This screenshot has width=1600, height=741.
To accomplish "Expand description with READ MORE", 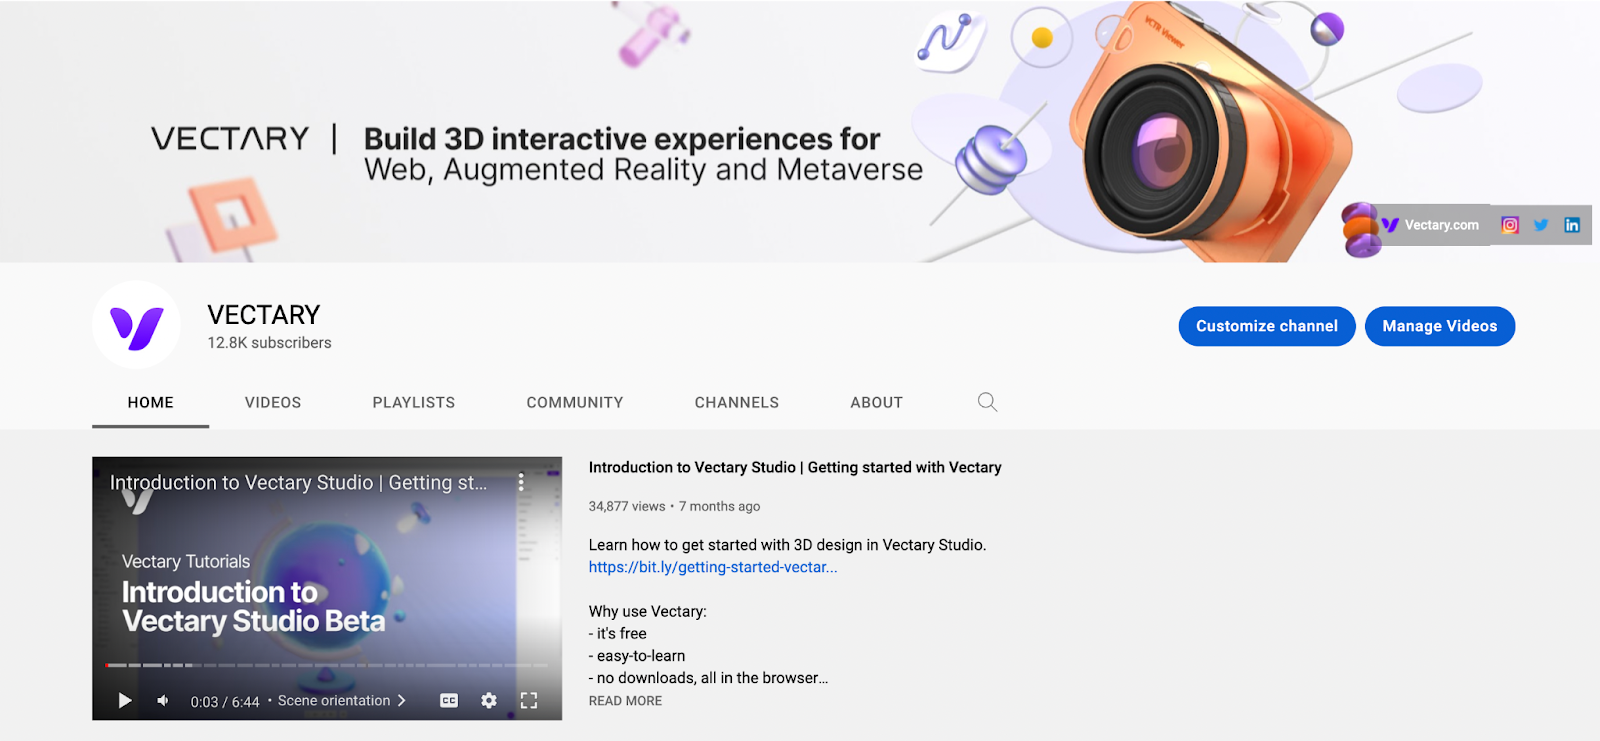I will pos(625,701).
